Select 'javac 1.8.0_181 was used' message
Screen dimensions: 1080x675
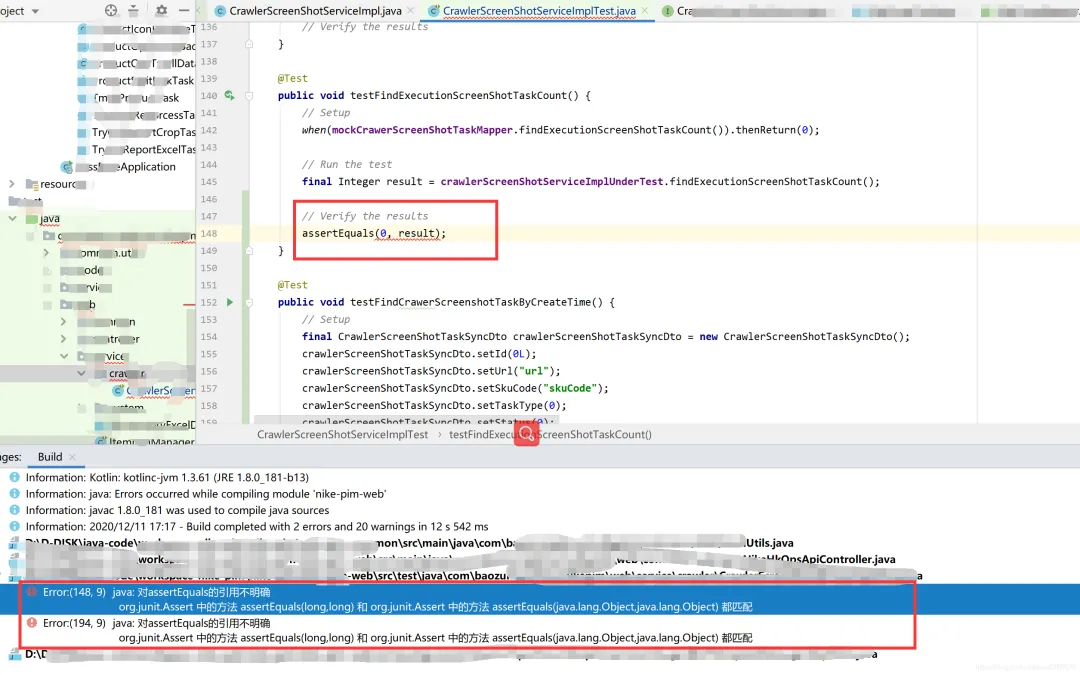(x=178, y=510)
